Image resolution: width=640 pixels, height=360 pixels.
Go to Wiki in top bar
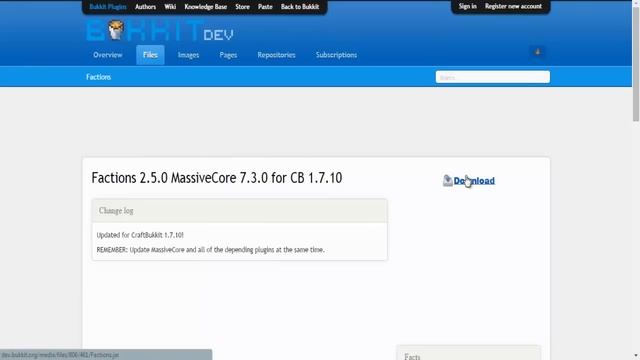point(170,7)
